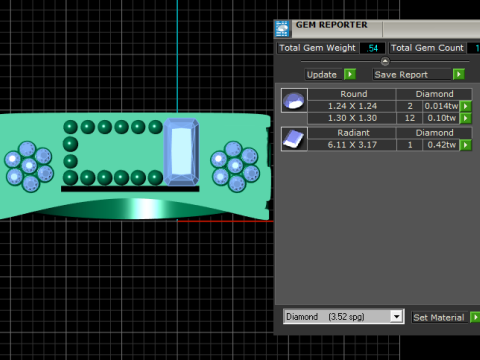Click the quantity 12 cell
Viewport: 480px width, 360px height.
click(x=410, y=118)
